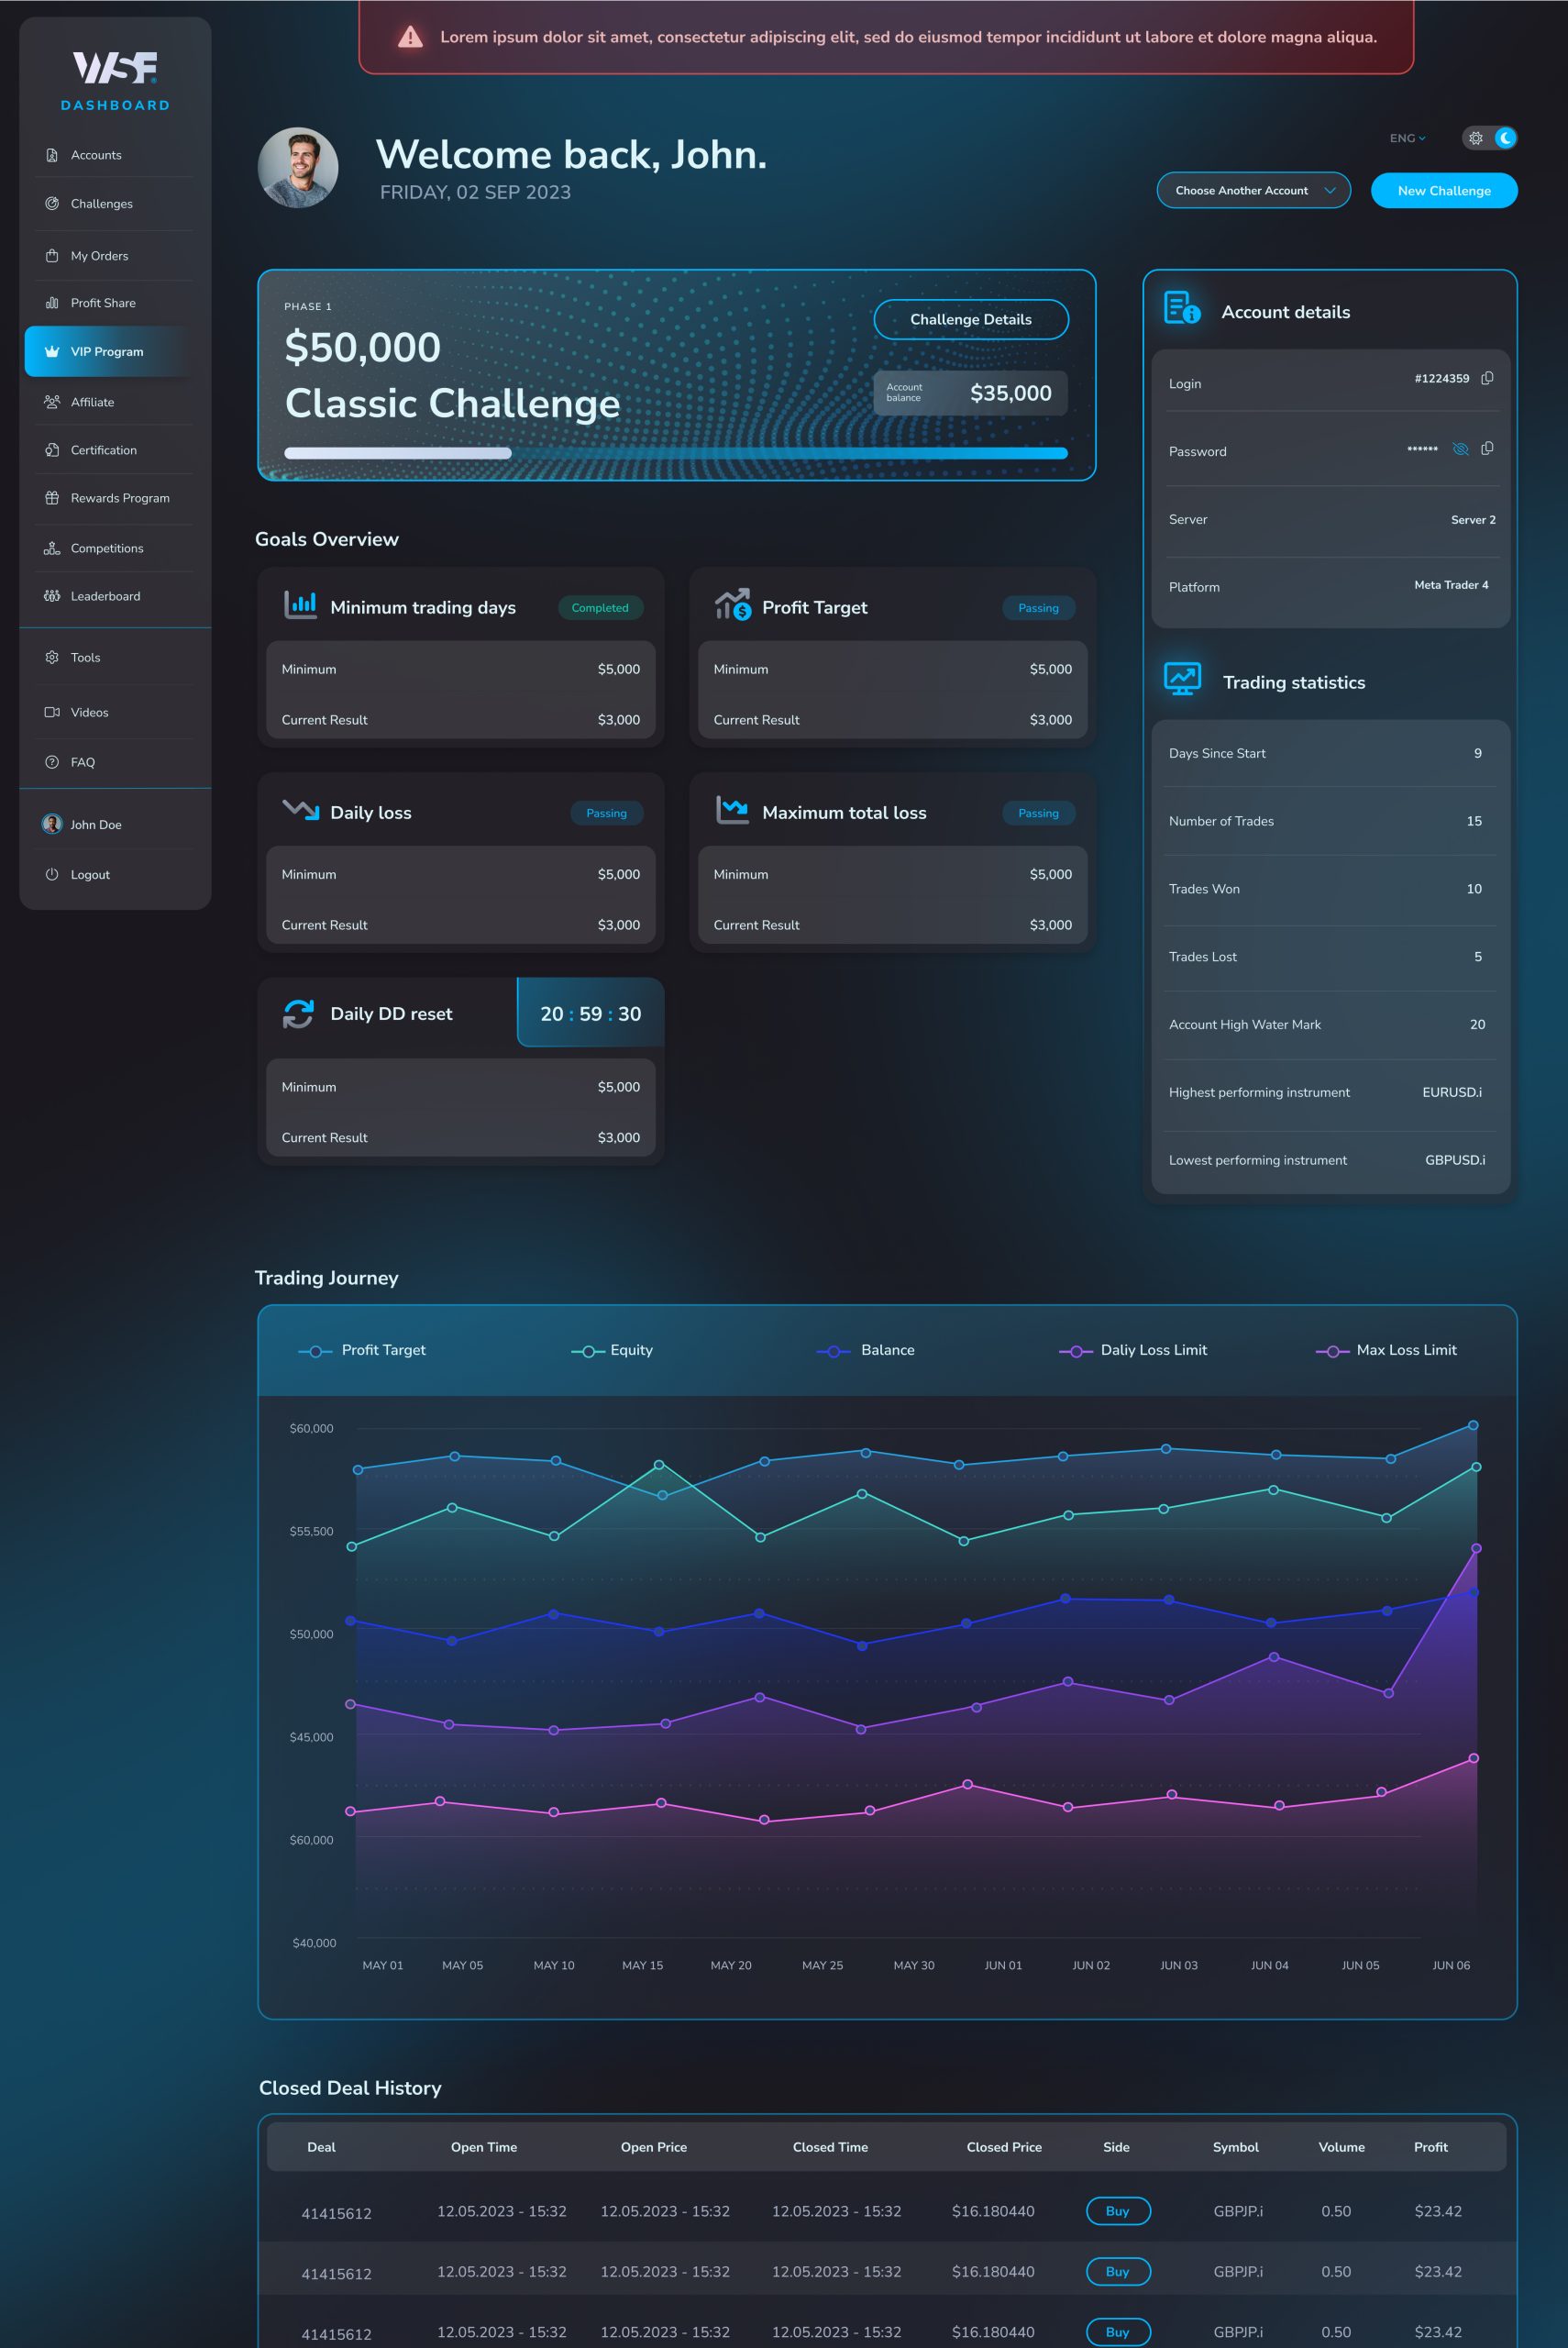
Task: Click the Closed Price column header
Action: 1004,2147
